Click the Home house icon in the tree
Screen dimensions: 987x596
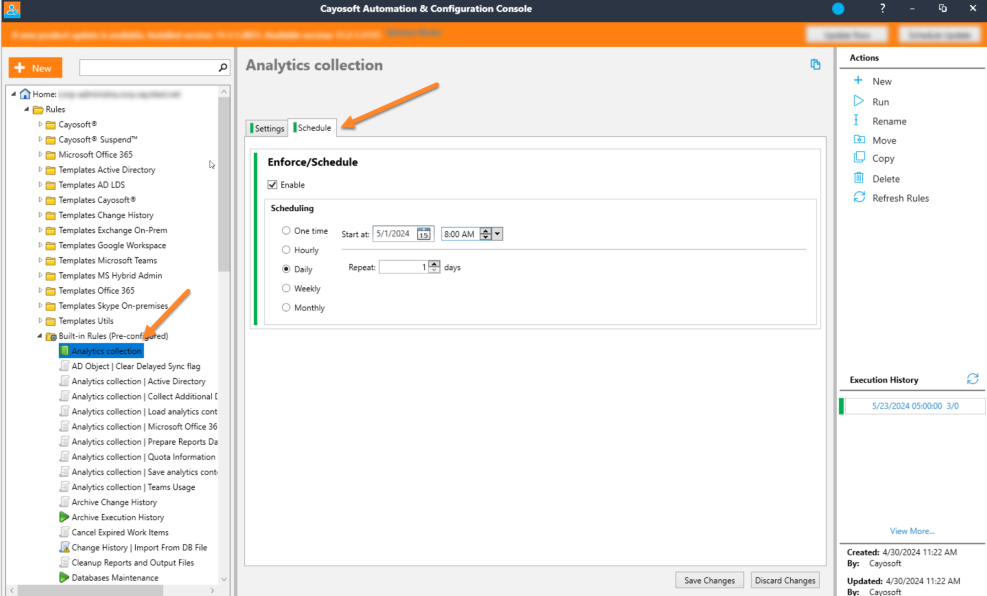pos(25,94)
